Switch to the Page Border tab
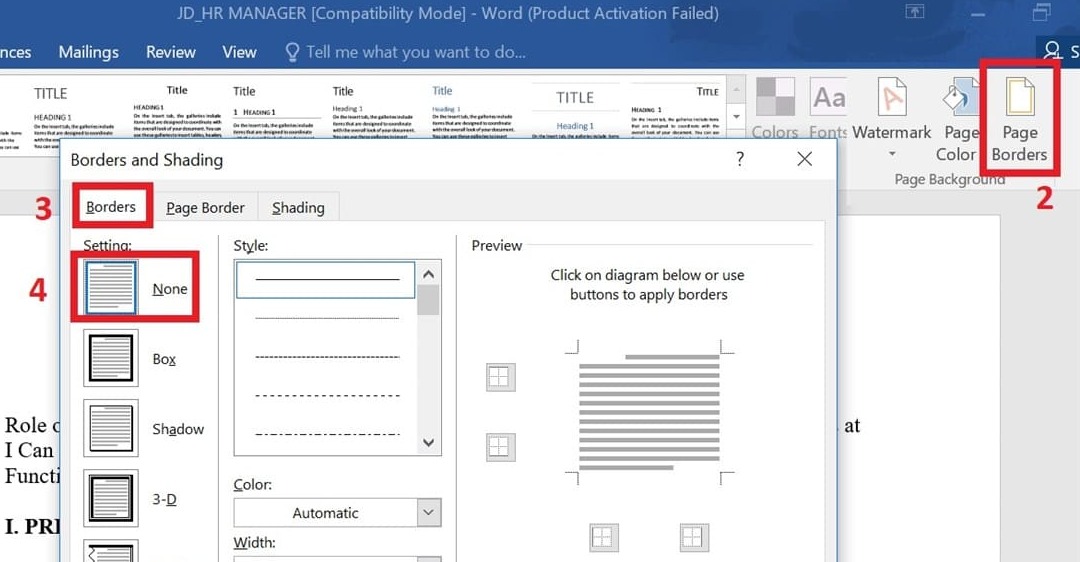The height and width of the screenshot is (562, 1080). click(x=205, y=207)
